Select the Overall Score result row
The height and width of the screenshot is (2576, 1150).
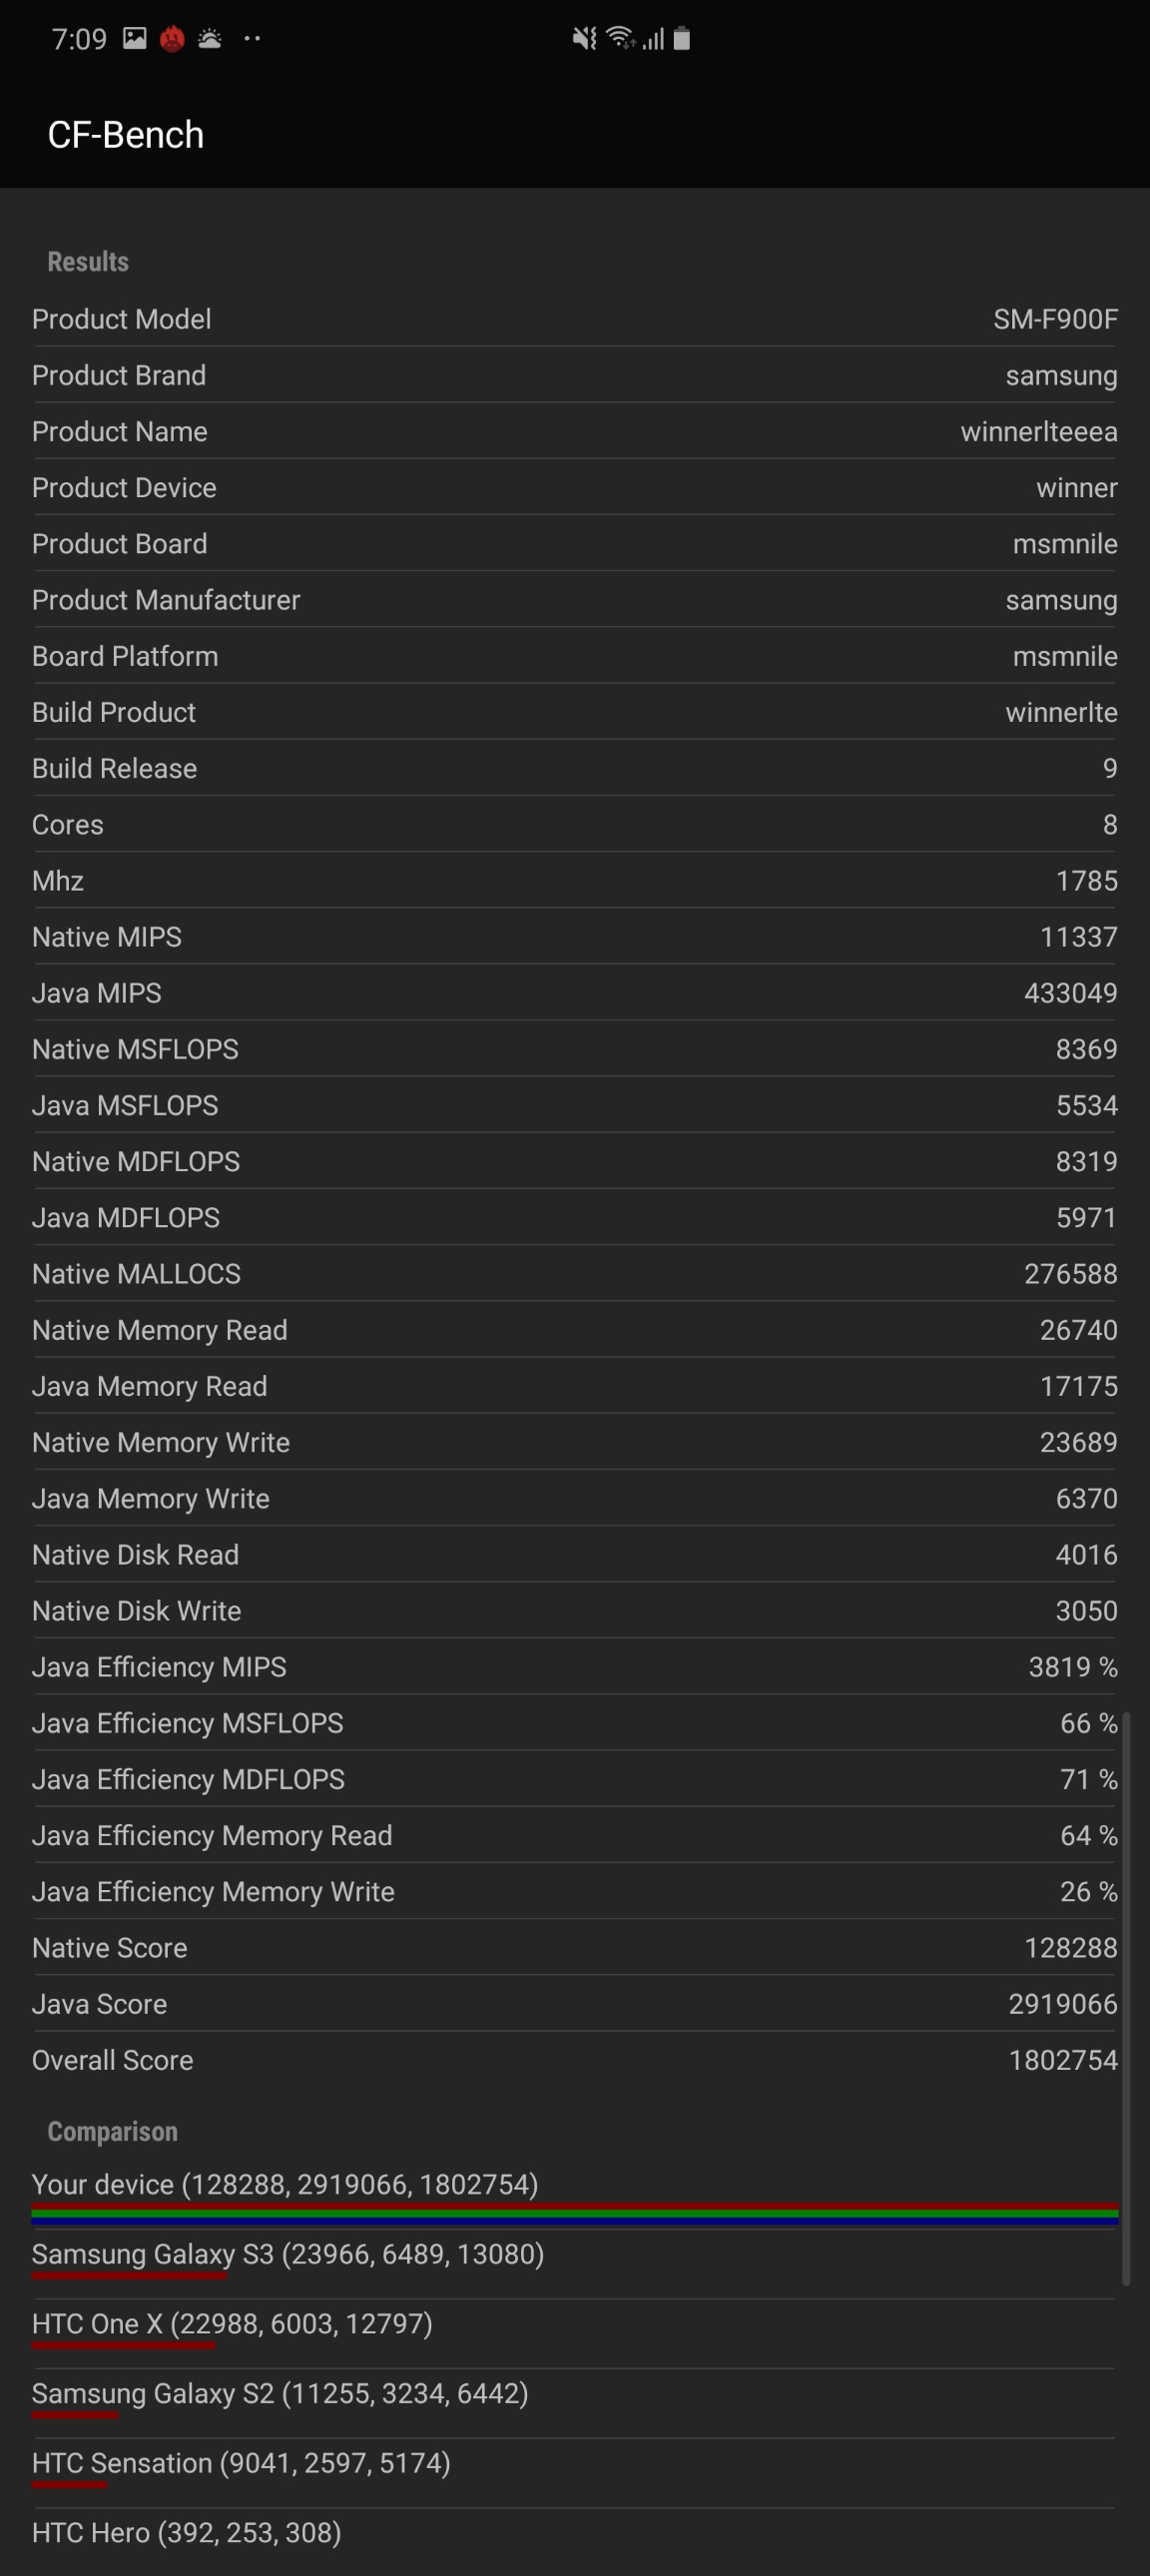click(x=574, y=2060)
